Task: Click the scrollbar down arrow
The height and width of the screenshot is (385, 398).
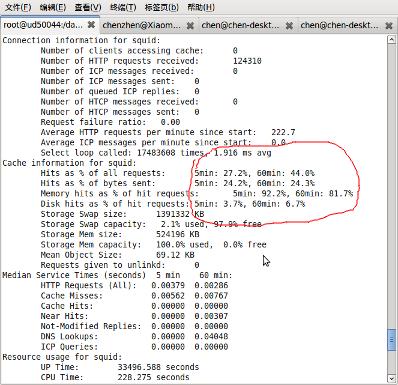Action: [x=392, y=379]
